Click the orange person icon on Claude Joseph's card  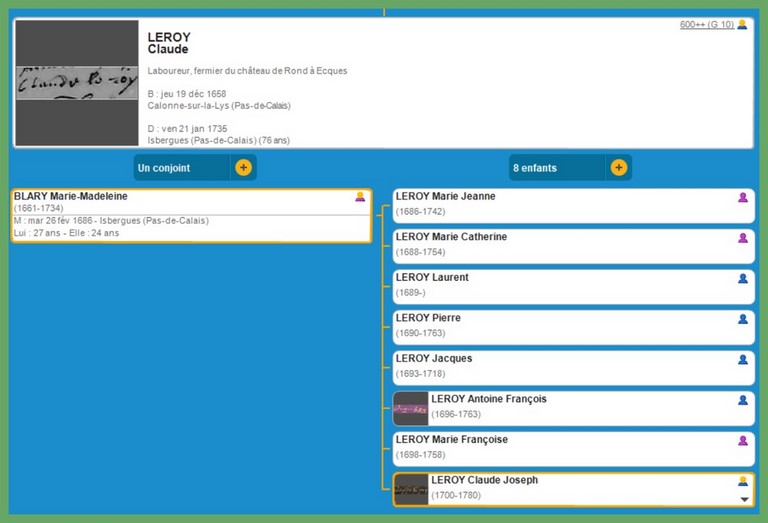742,481
